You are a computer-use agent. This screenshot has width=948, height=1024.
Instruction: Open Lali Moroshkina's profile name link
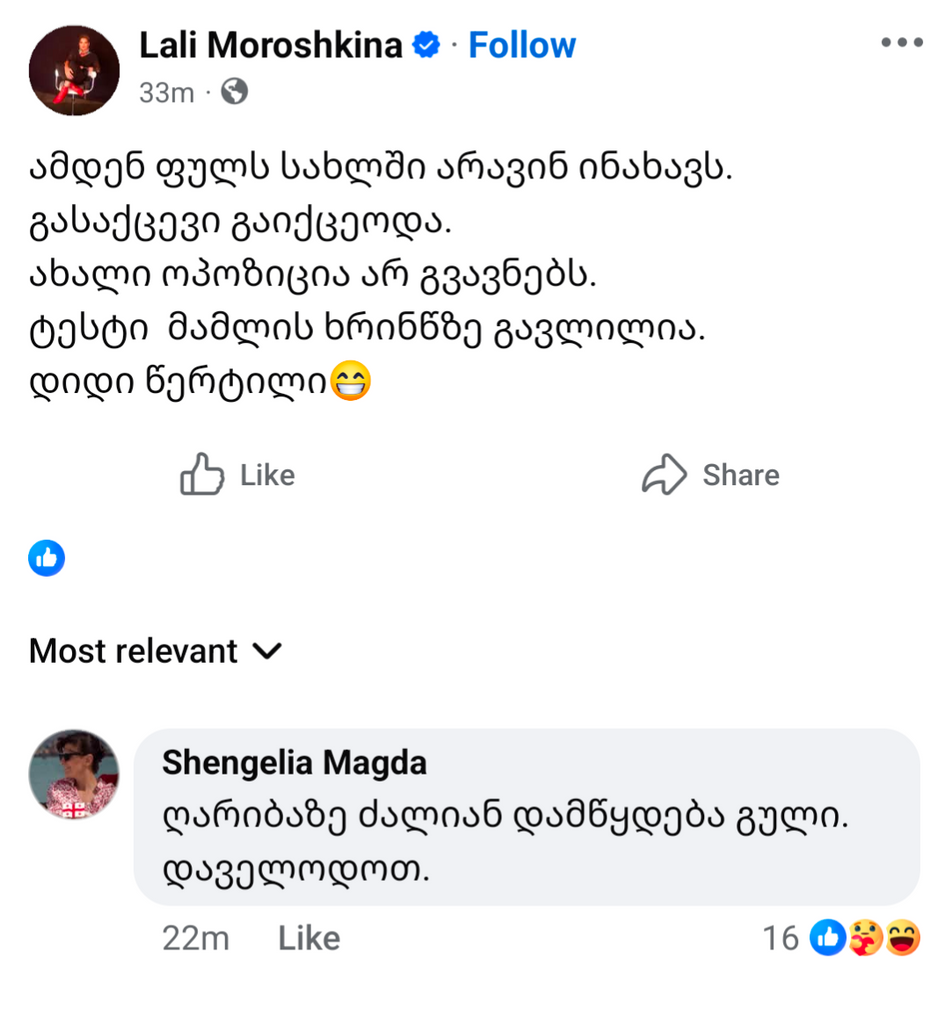coord(271,45)
